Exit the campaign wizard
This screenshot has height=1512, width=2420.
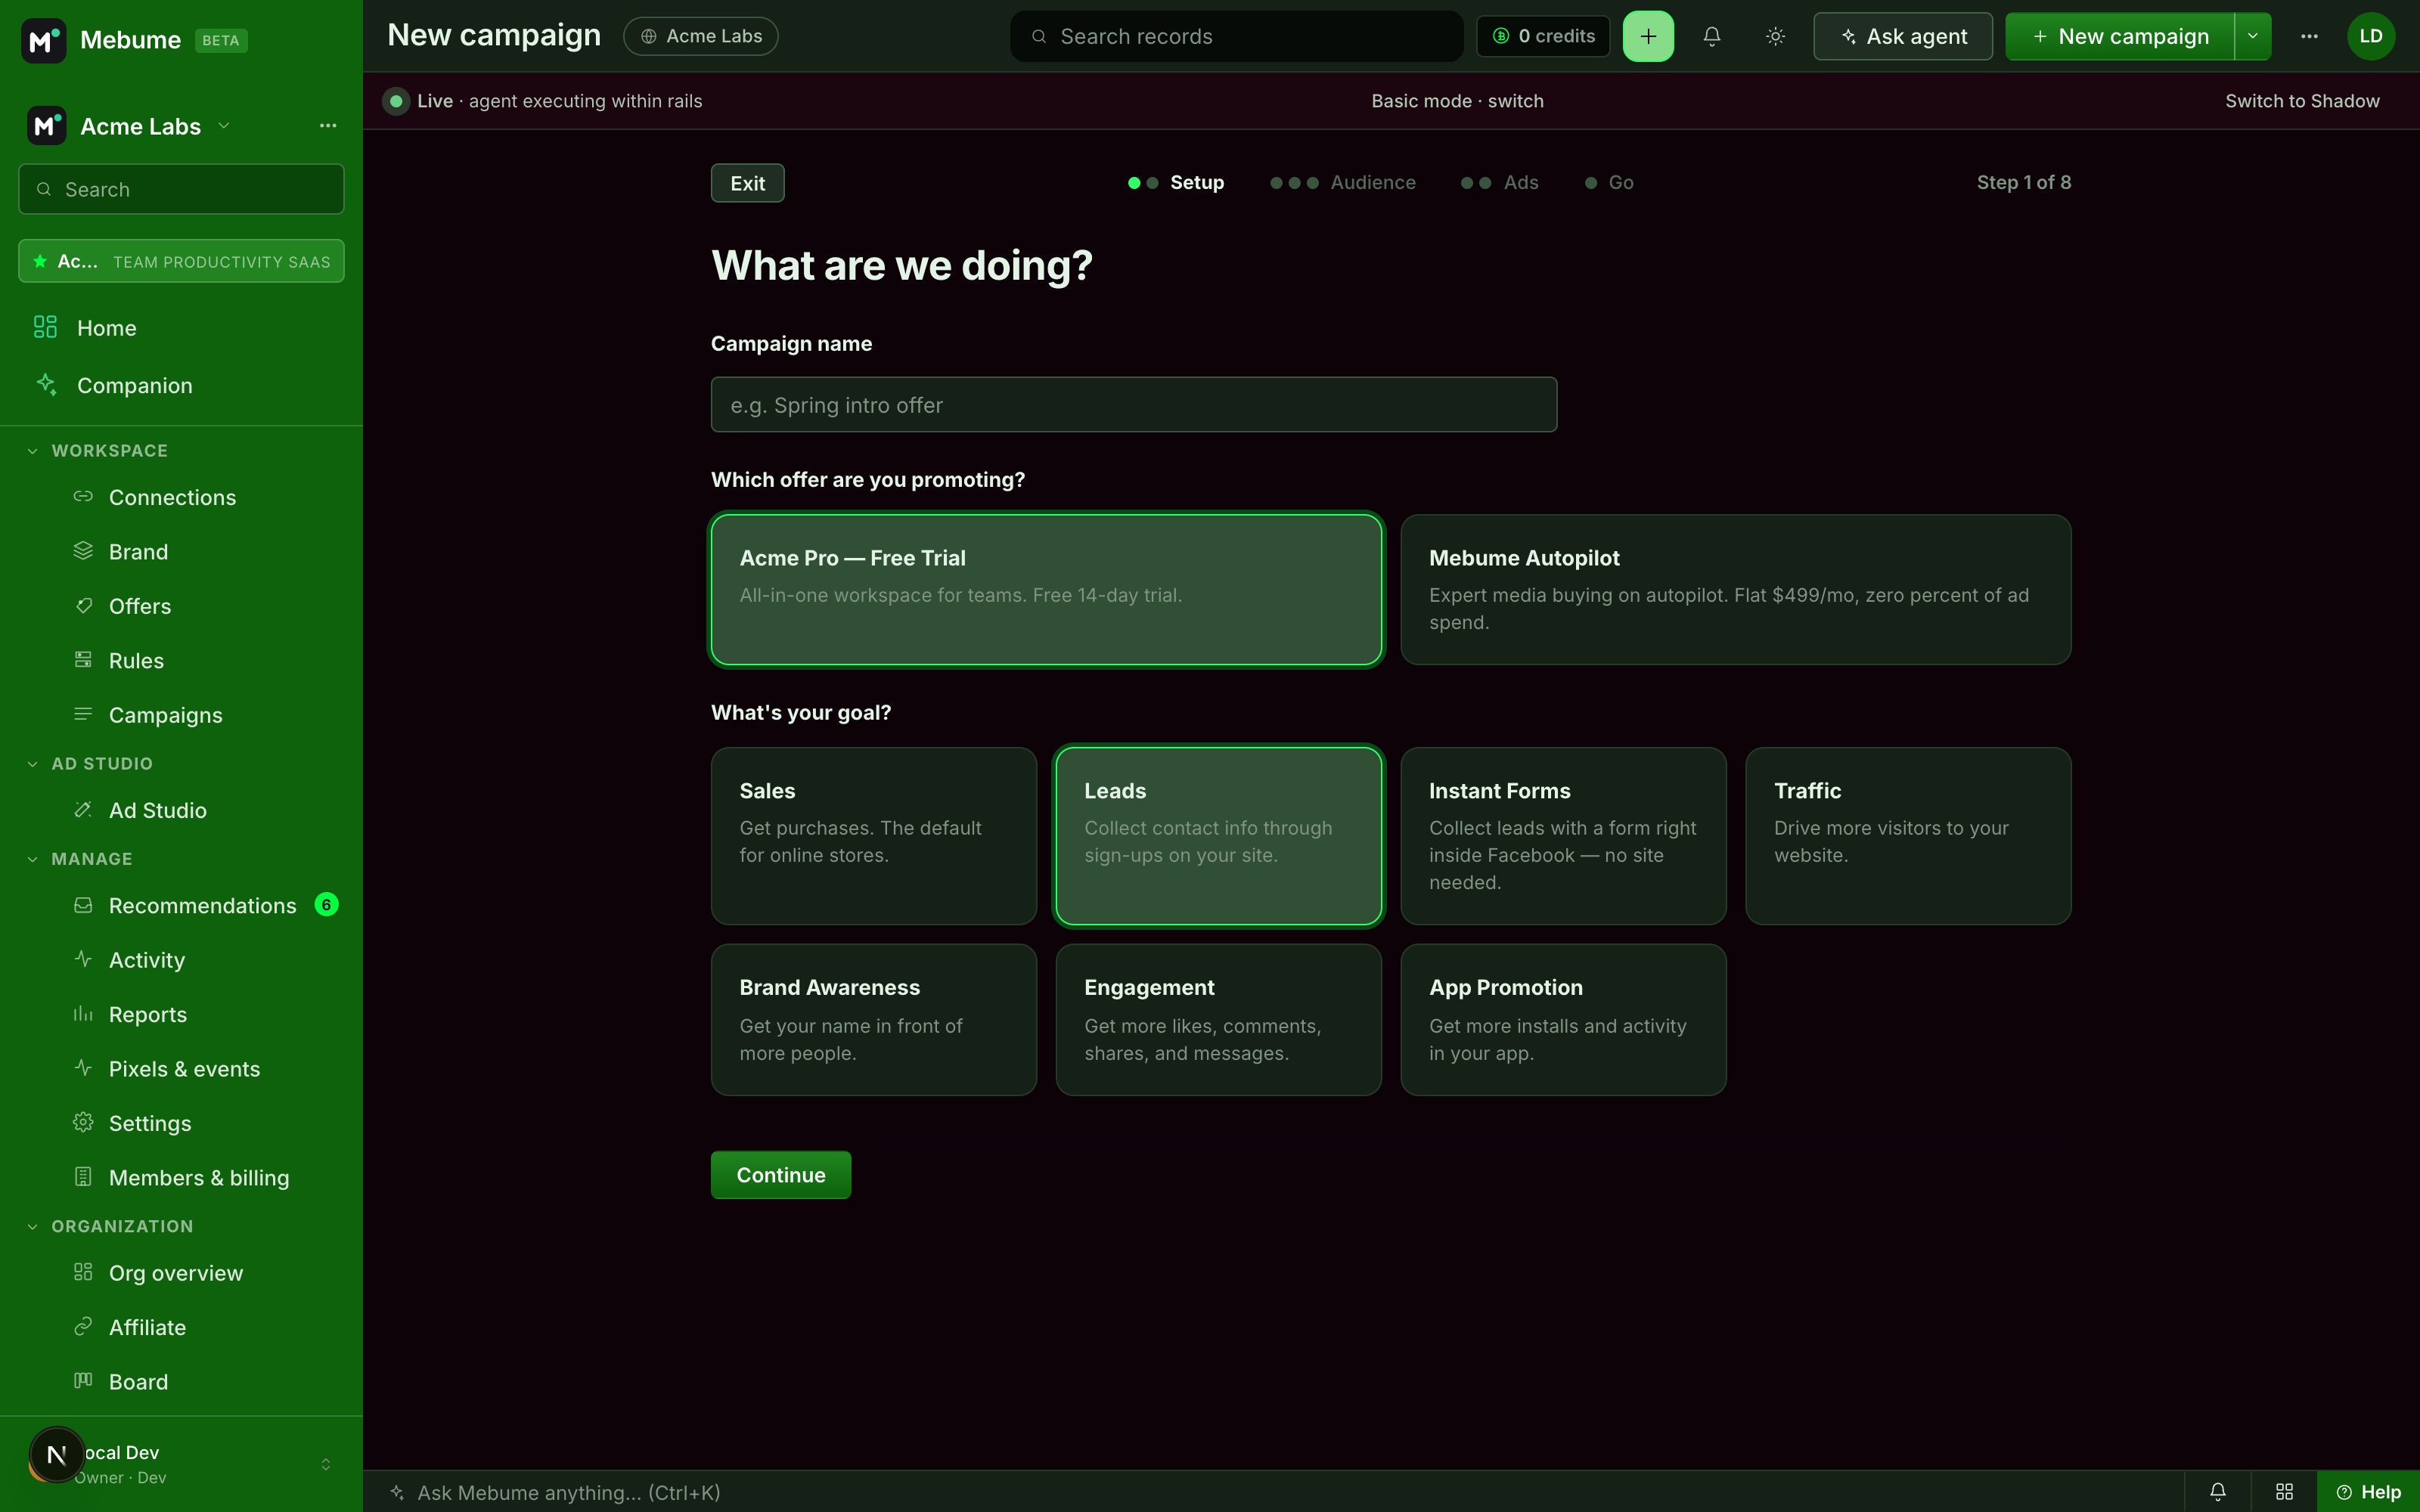coord(747,183)
